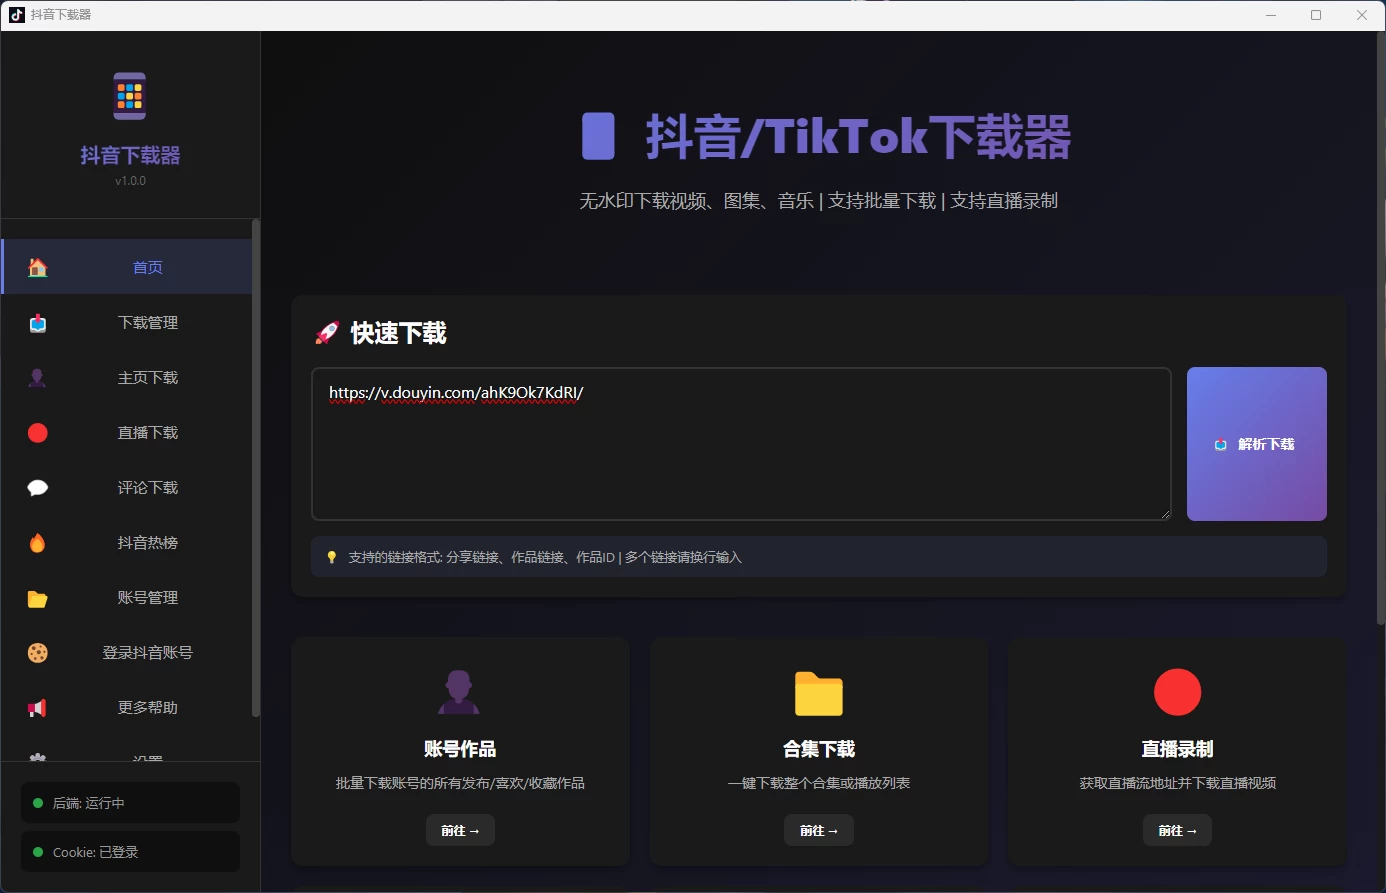Image resolution: width=1386 pixels, height=893 pixels.
Task: Click the app logo above 抖音下载器
Action: (x=130, y=96)
